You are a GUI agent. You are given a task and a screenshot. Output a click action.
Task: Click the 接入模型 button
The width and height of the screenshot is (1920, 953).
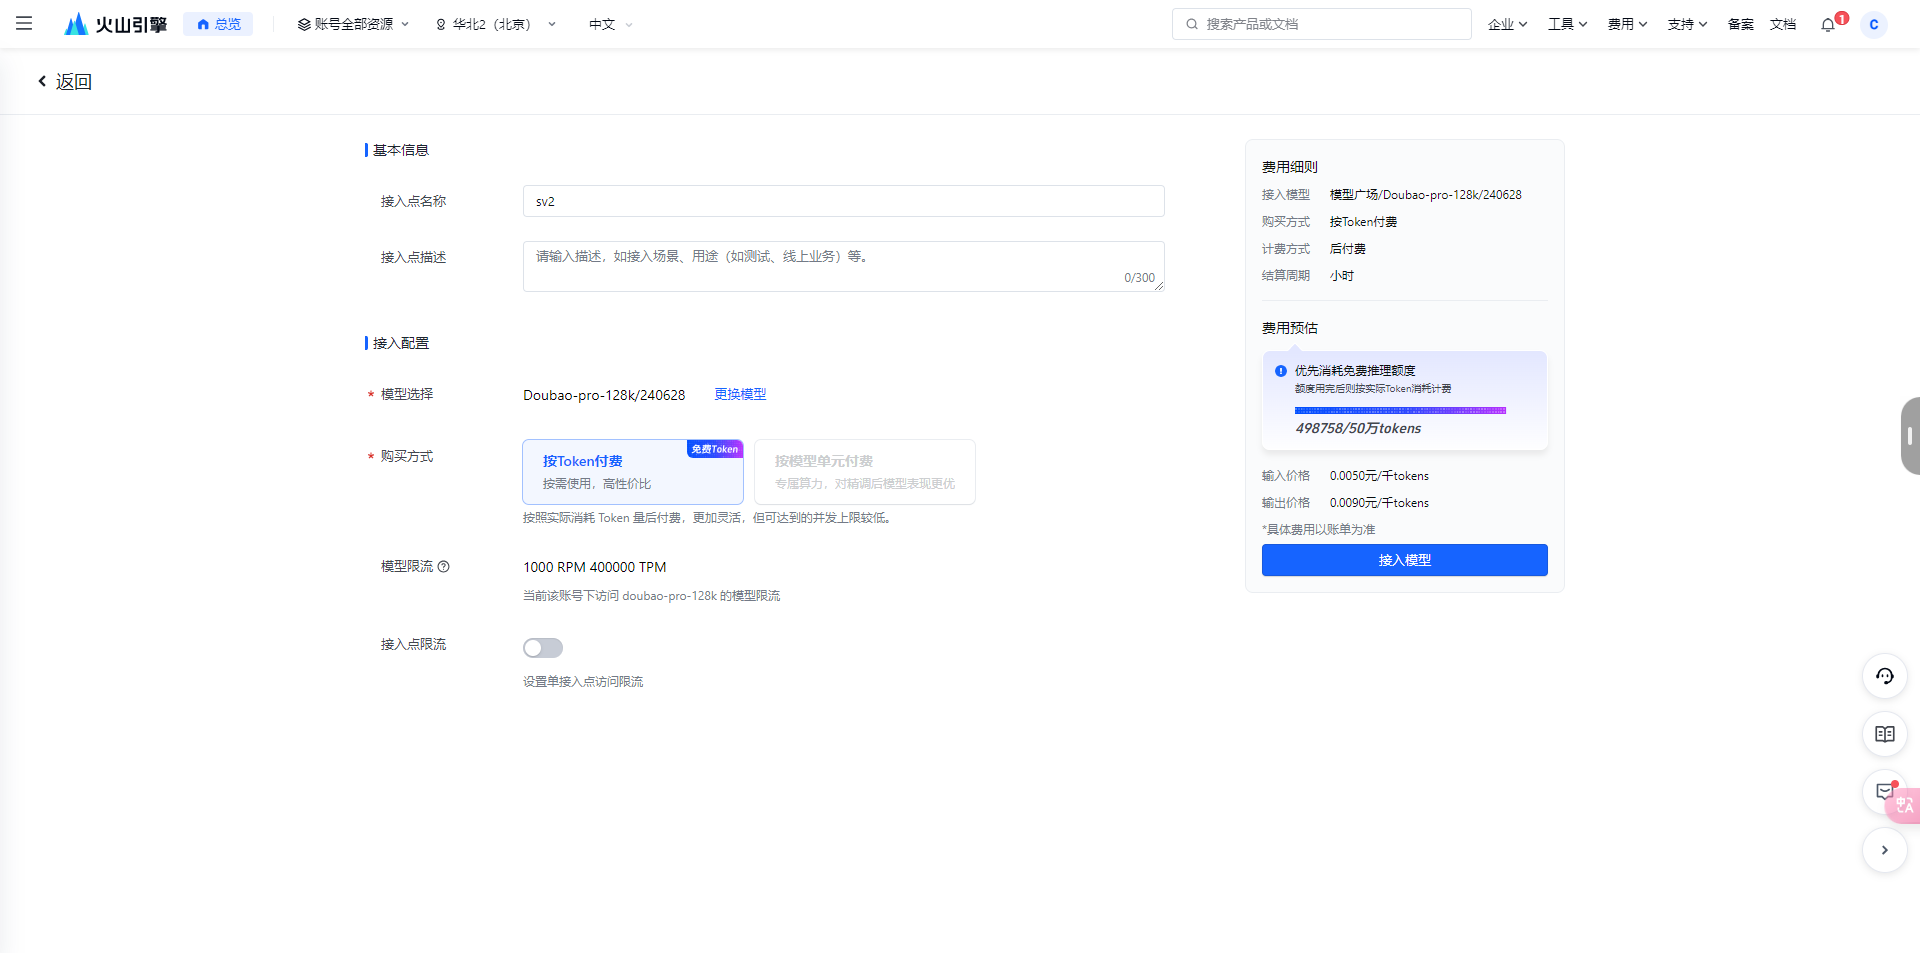1404,560
